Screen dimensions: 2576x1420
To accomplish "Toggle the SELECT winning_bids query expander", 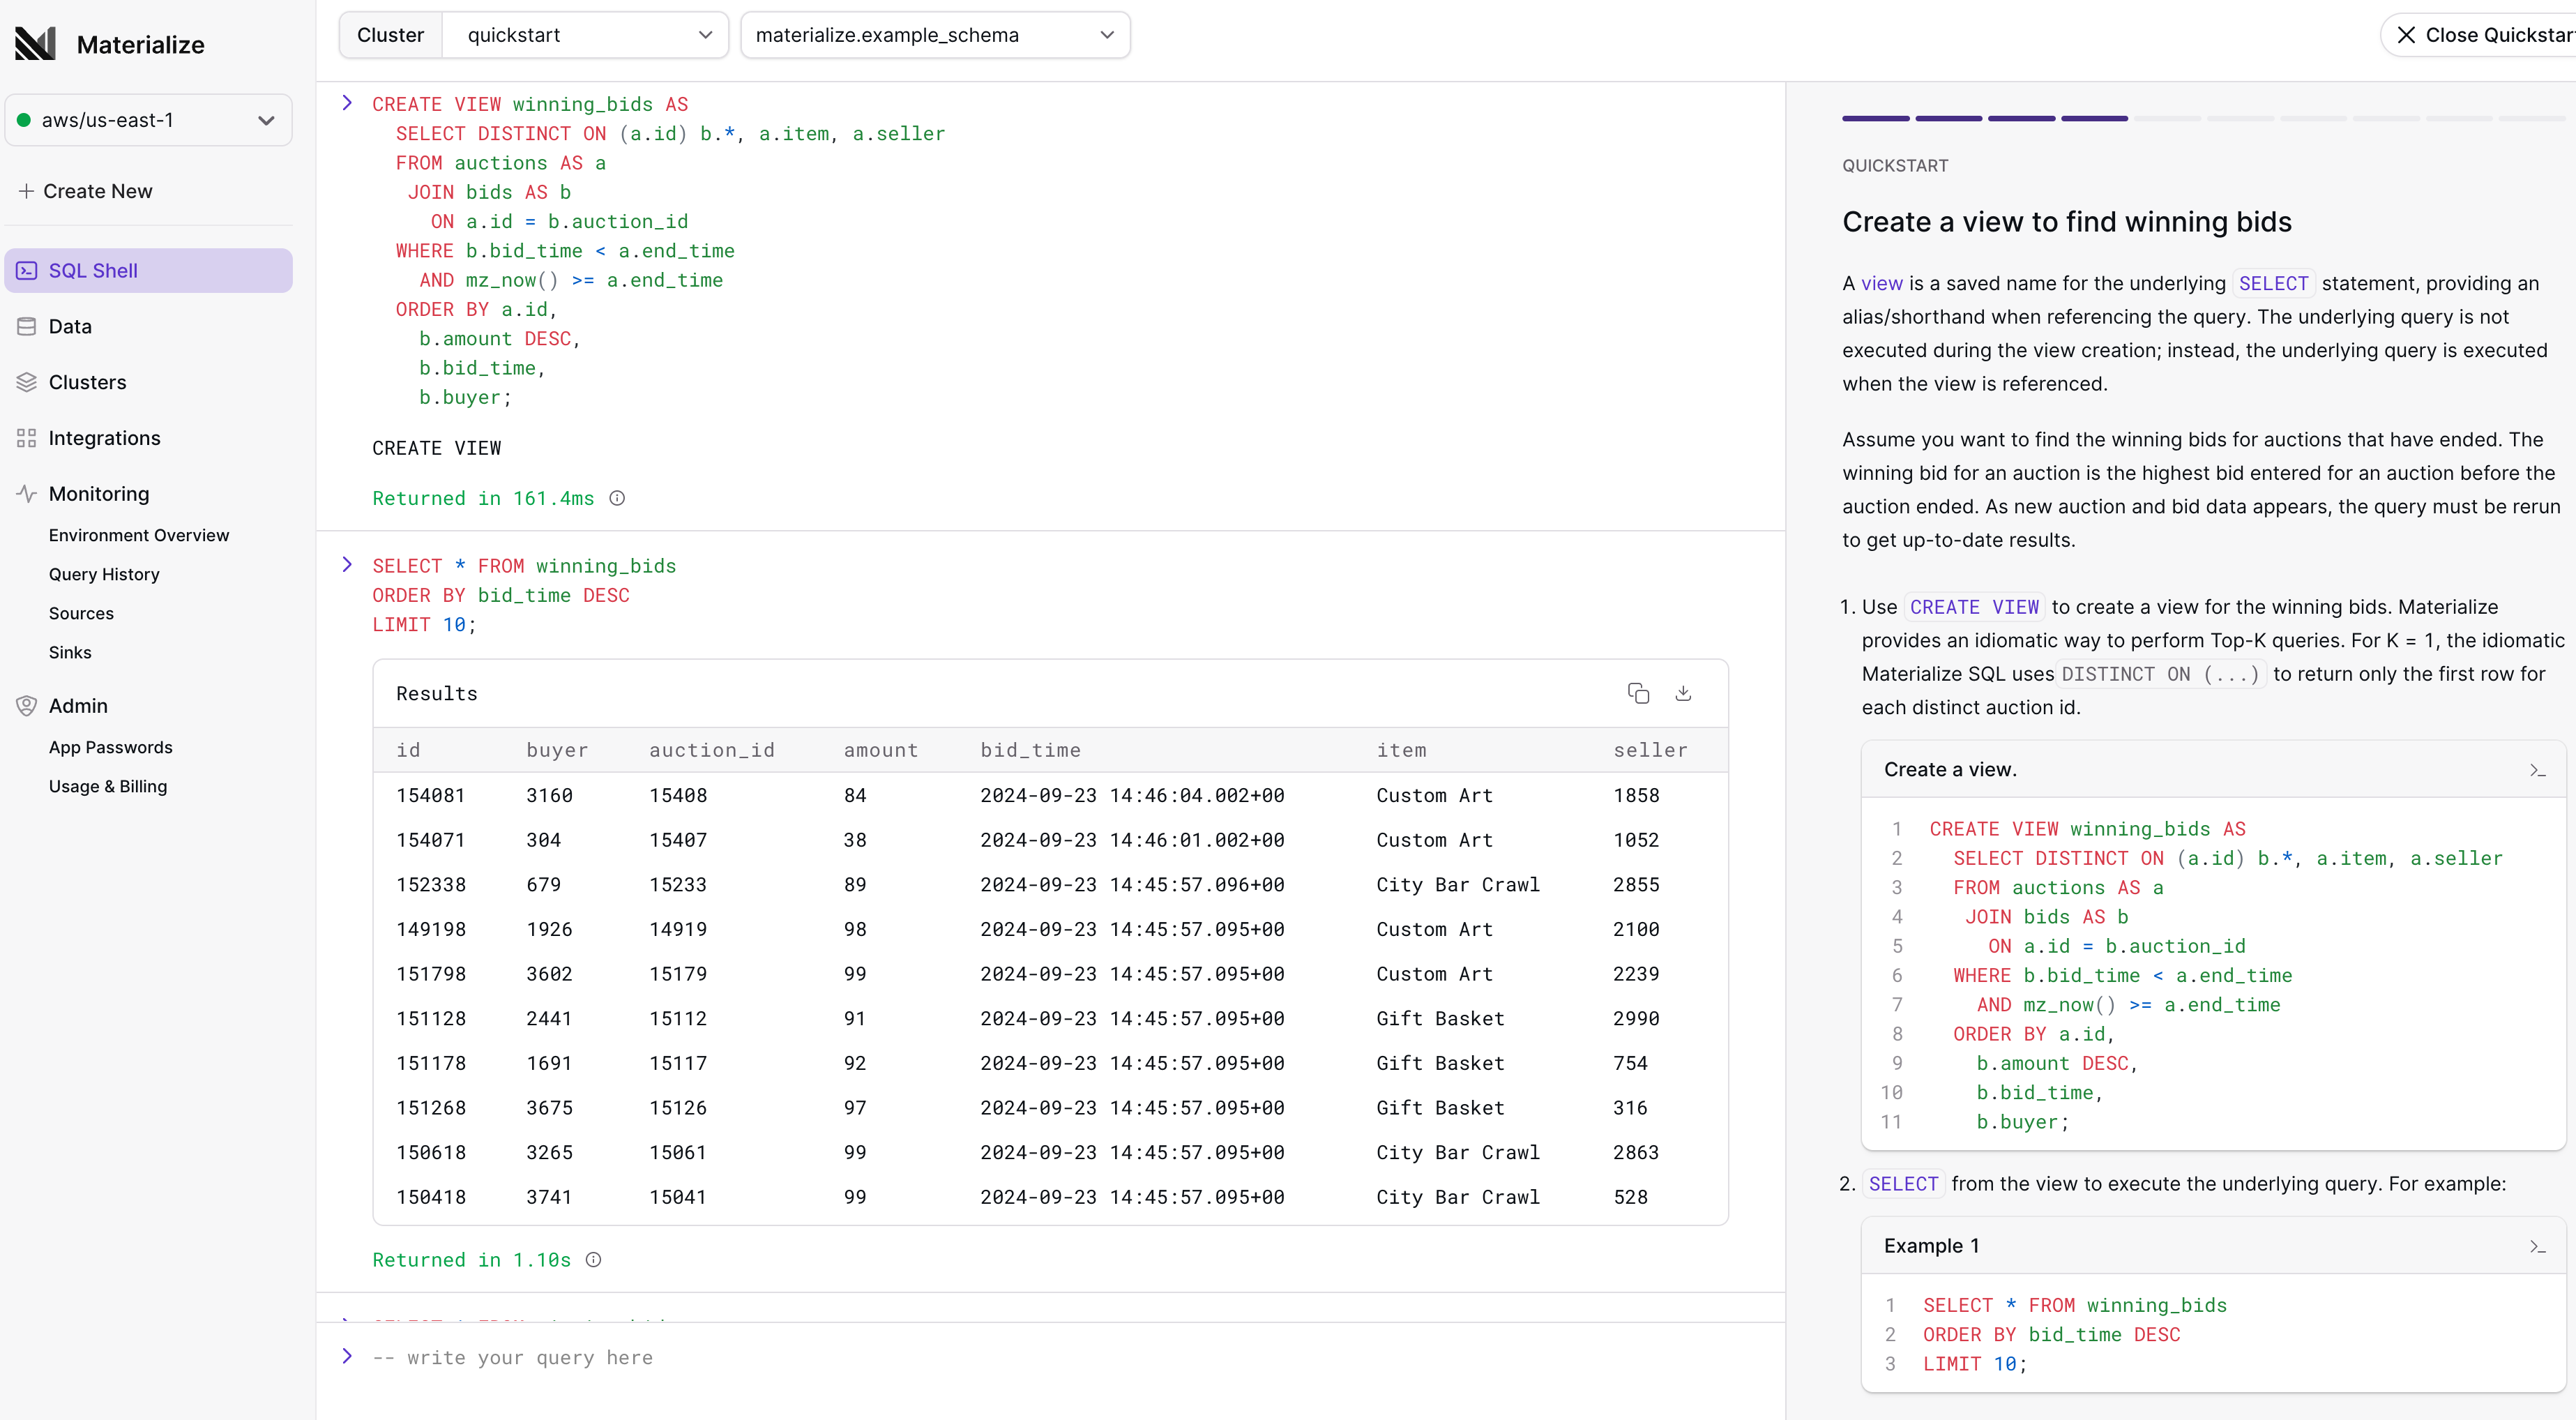I will pyautogui.click(x=344, y=565).
